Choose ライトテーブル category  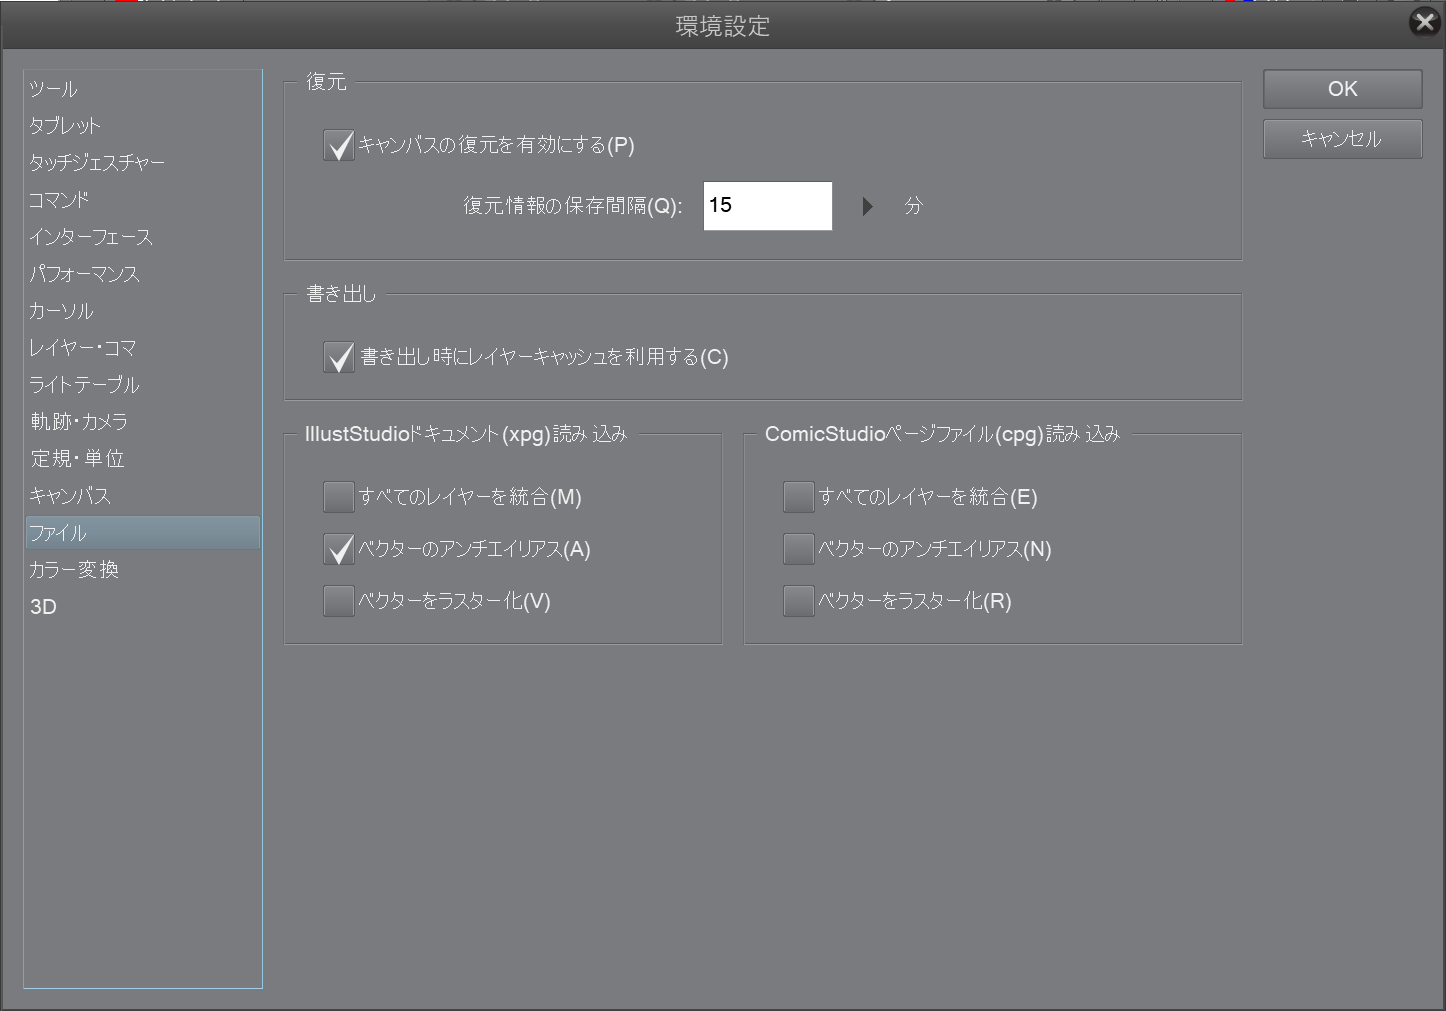click(143, 385)
